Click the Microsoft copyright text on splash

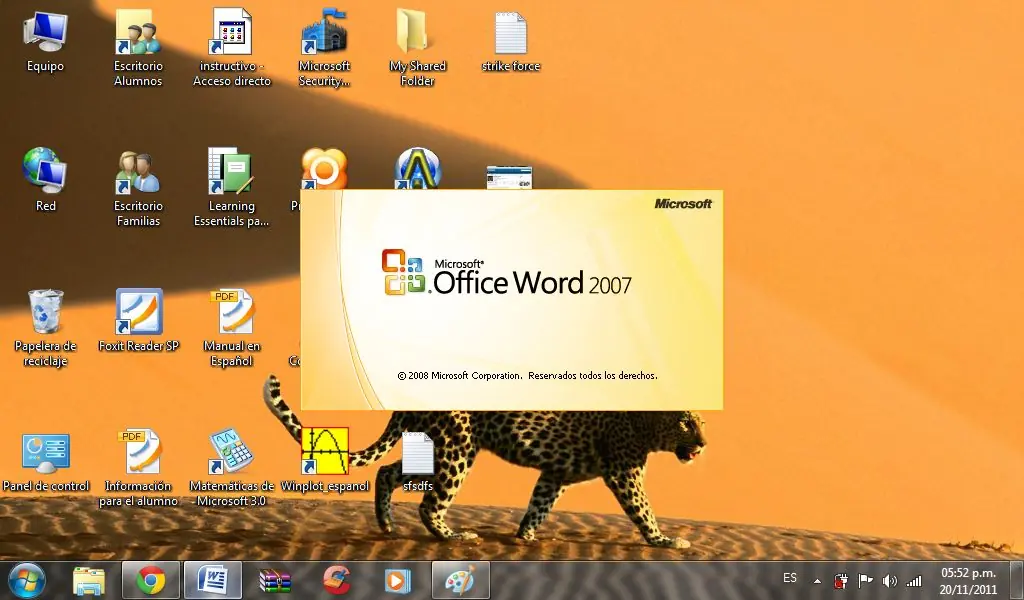pos(527,375)
